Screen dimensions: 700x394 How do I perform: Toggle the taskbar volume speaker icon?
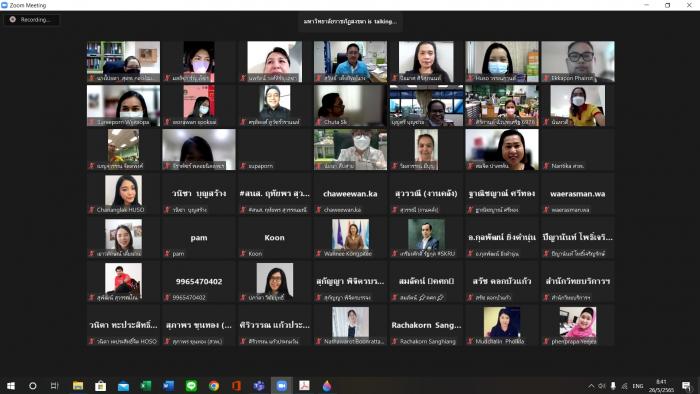tap(602, 386)
